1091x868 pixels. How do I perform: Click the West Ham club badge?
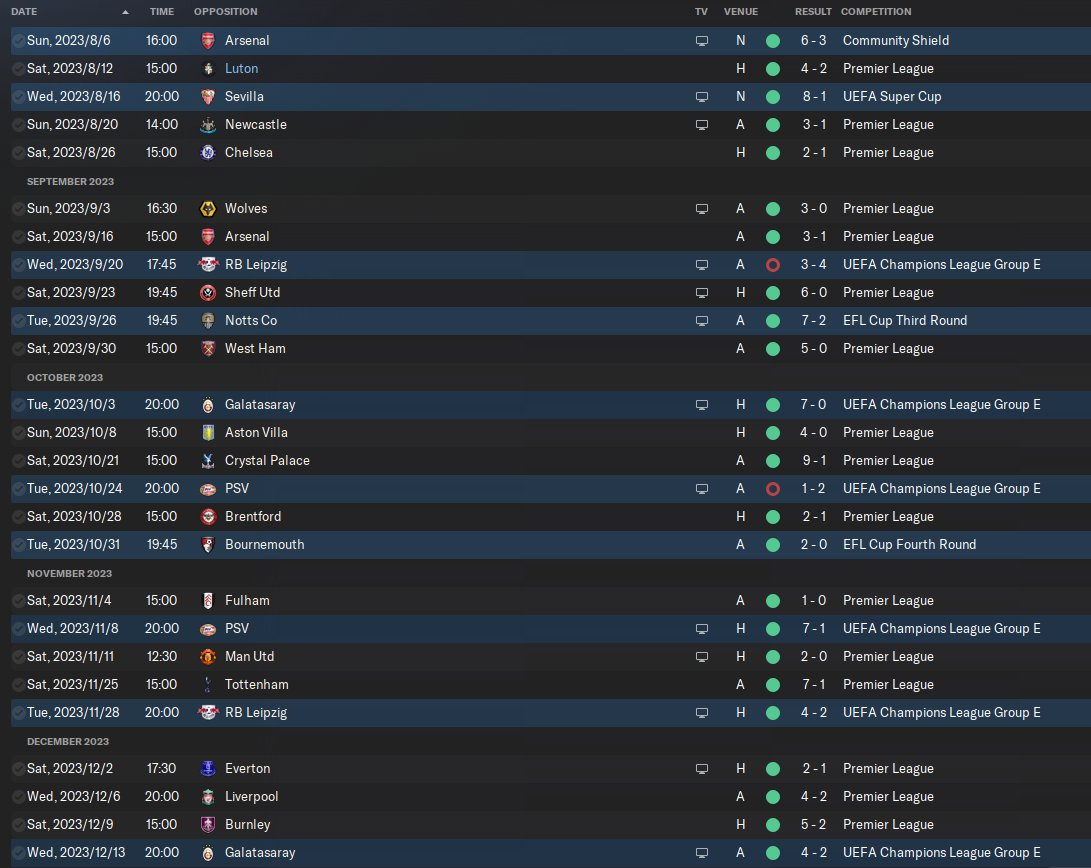click(208, 349)
